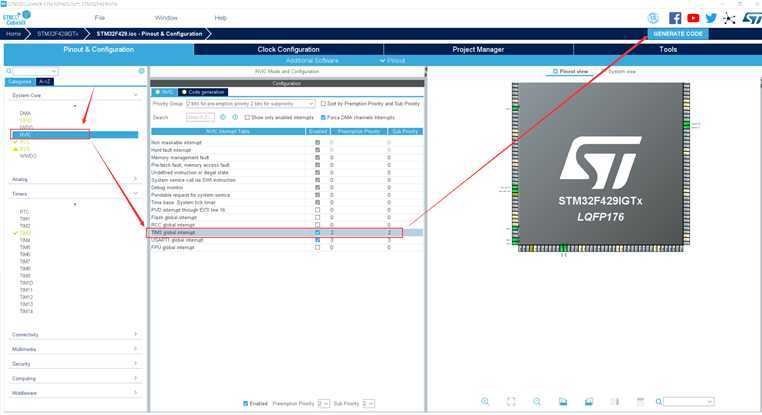Image resolution: width=762 pixels, height=415 pixels.
Task: Collapse the Timers category
Action: (136, 194)
